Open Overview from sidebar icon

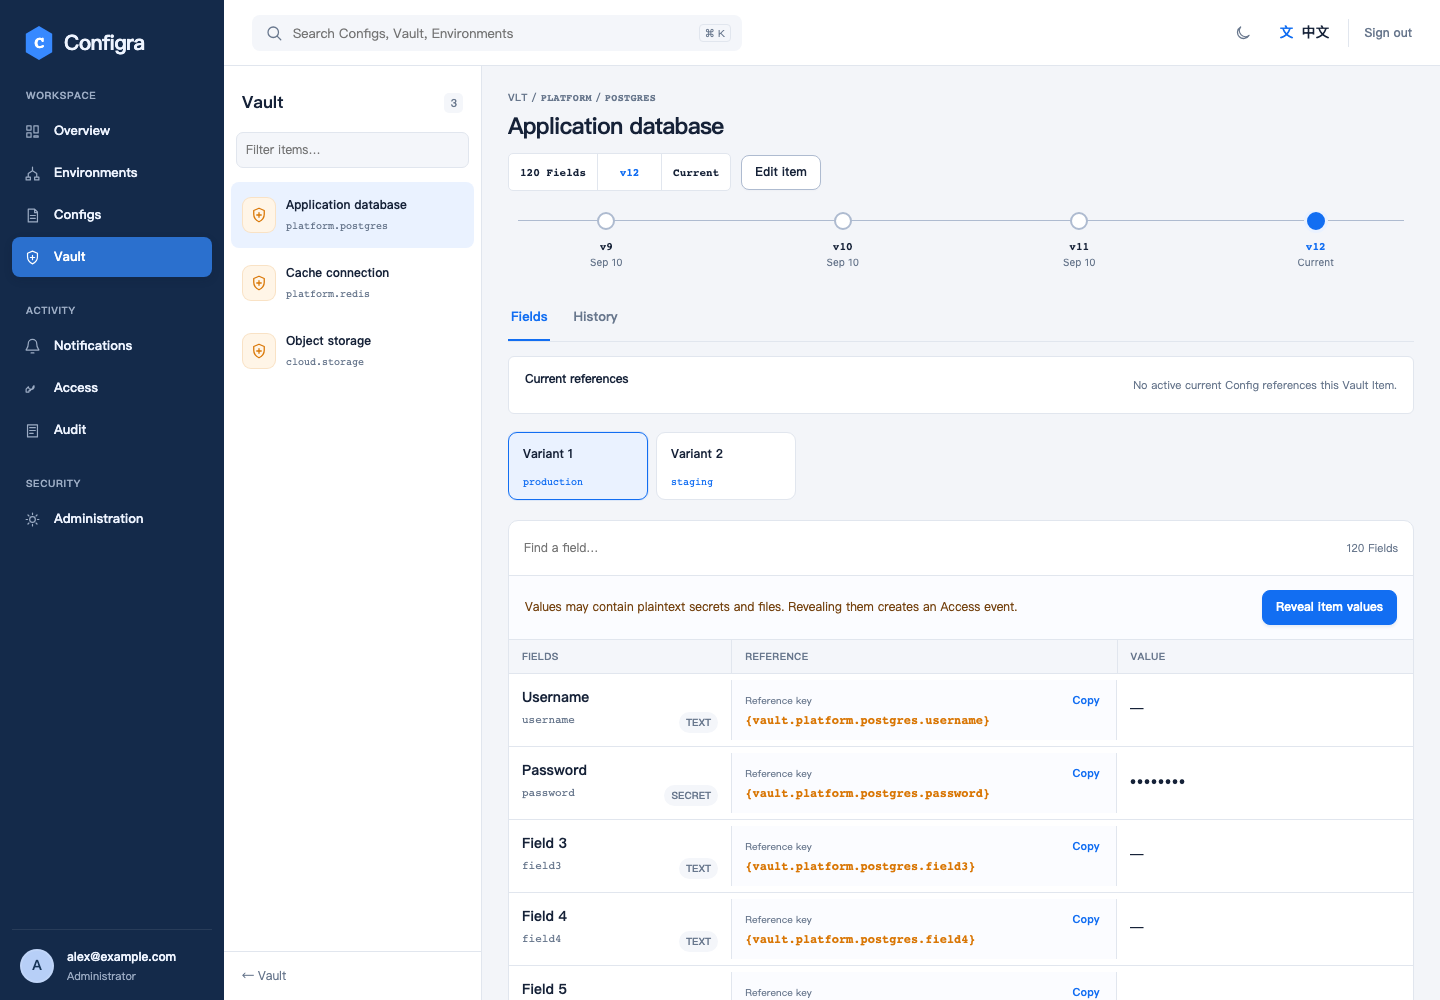tap(33, 131)
